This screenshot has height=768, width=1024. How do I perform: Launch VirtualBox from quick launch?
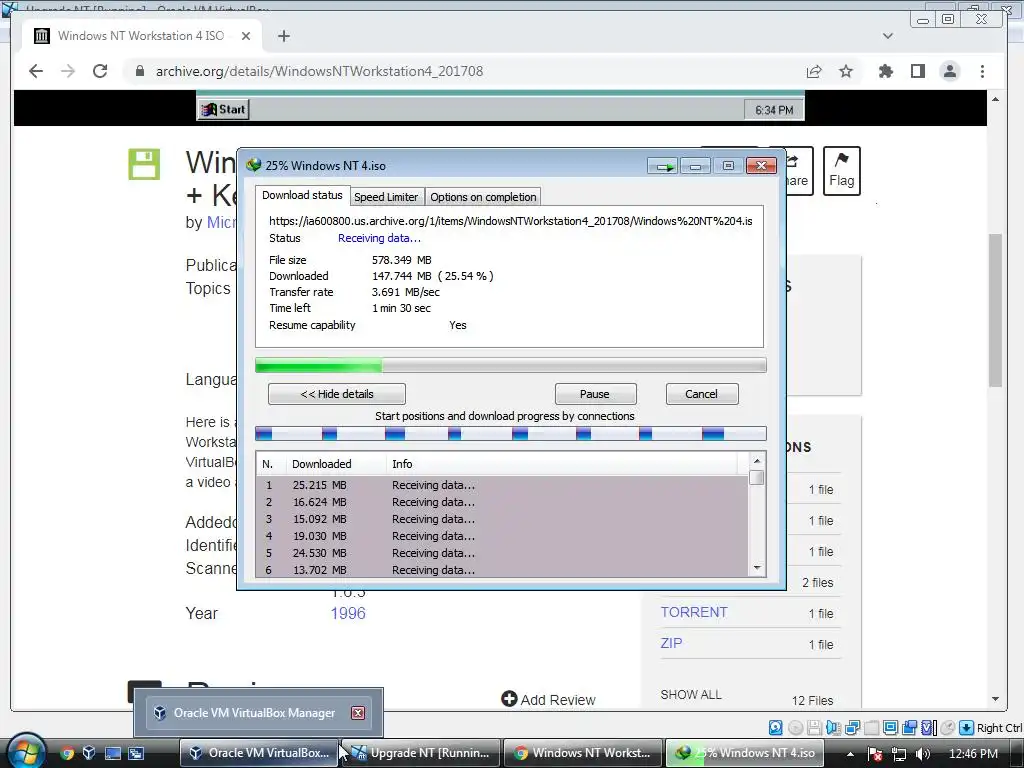pos(89,753)
